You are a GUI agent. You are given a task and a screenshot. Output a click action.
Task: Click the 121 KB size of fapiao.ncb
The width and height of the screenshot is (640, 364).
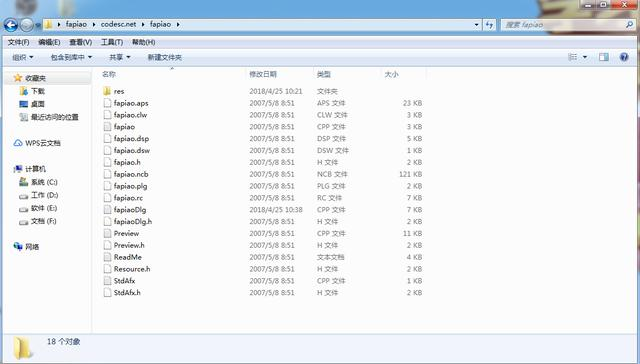tap(411, 174)
